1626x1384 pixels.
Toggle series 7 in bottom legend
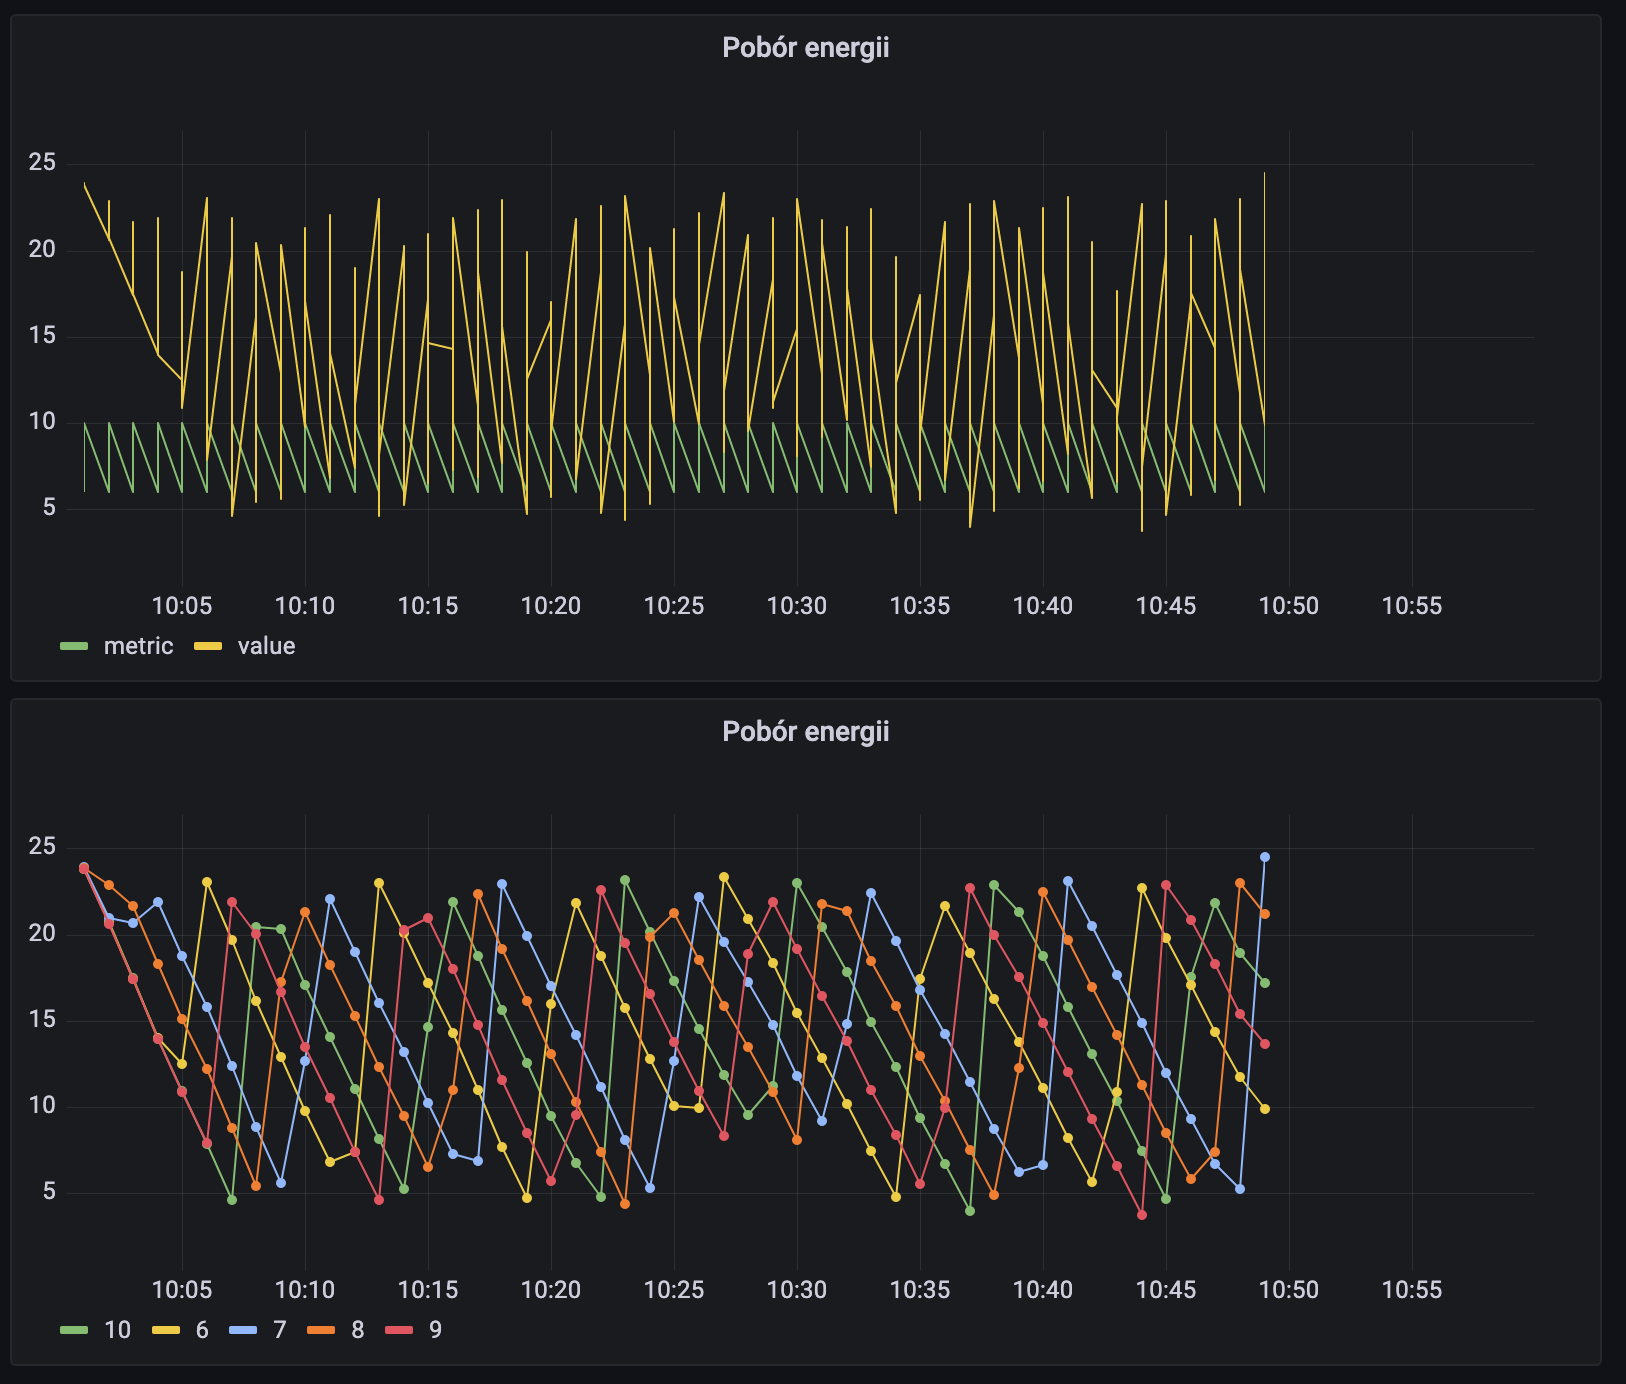280,1330
